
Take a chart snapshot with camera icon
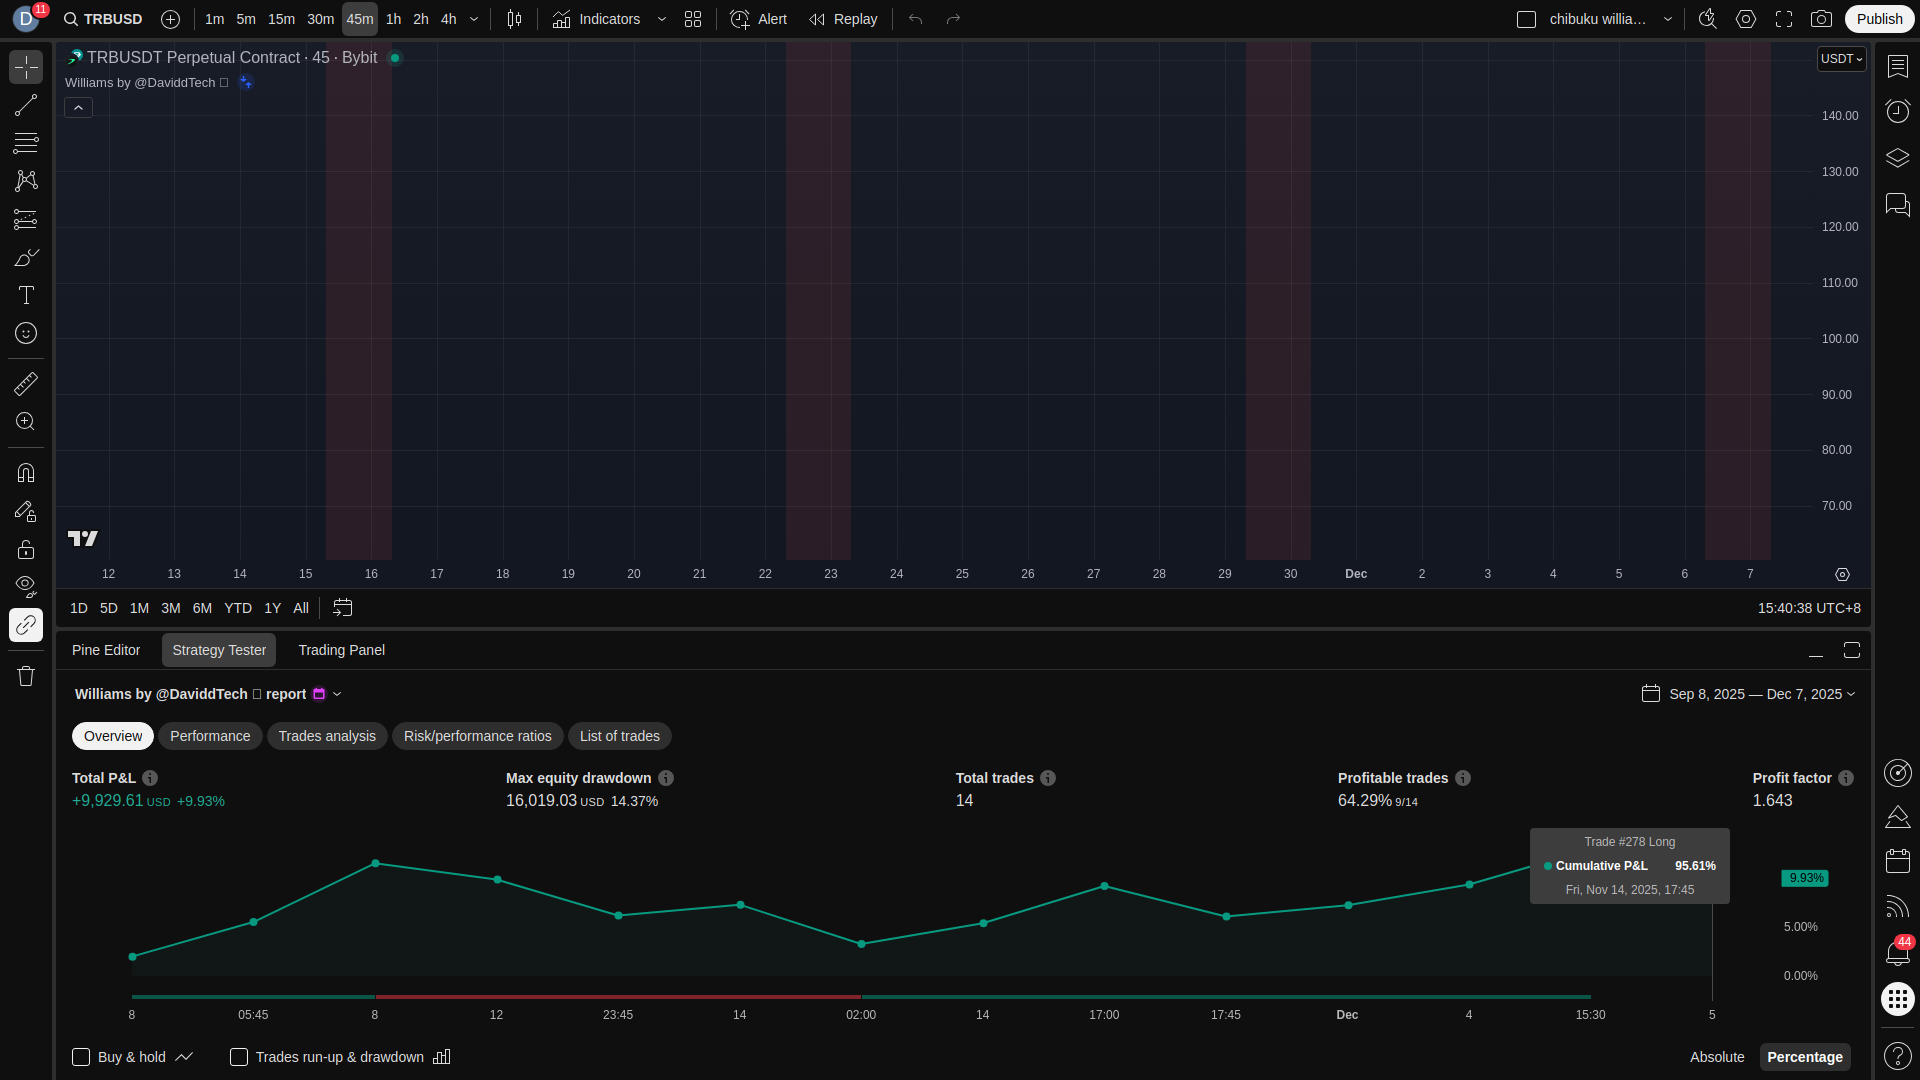(1821, 19)
